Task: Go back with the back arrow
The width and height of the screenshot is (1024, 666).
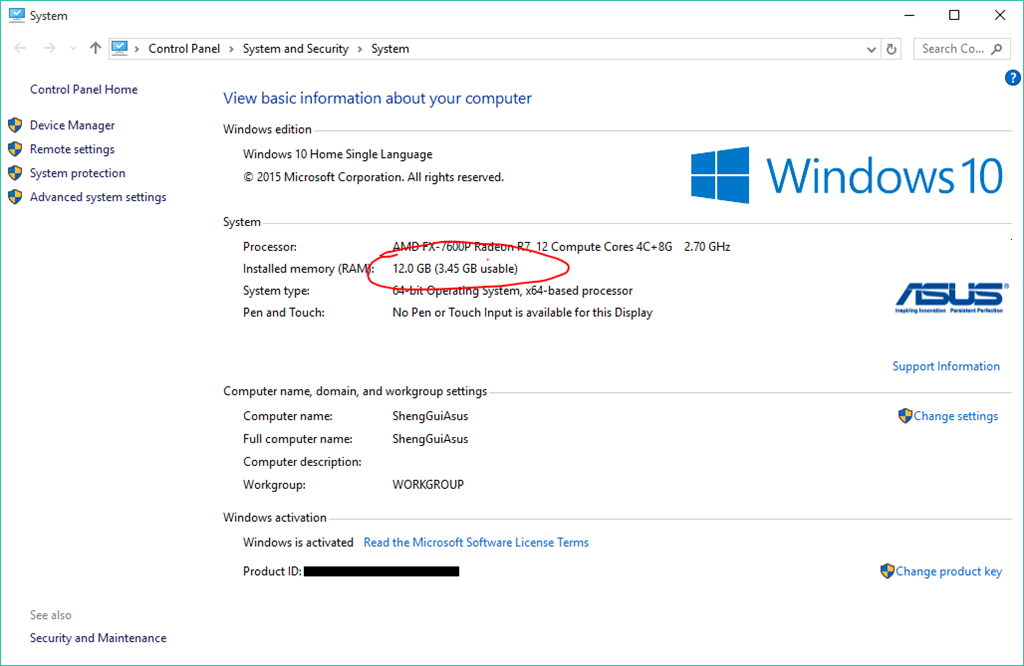Action: coord(20,48)
